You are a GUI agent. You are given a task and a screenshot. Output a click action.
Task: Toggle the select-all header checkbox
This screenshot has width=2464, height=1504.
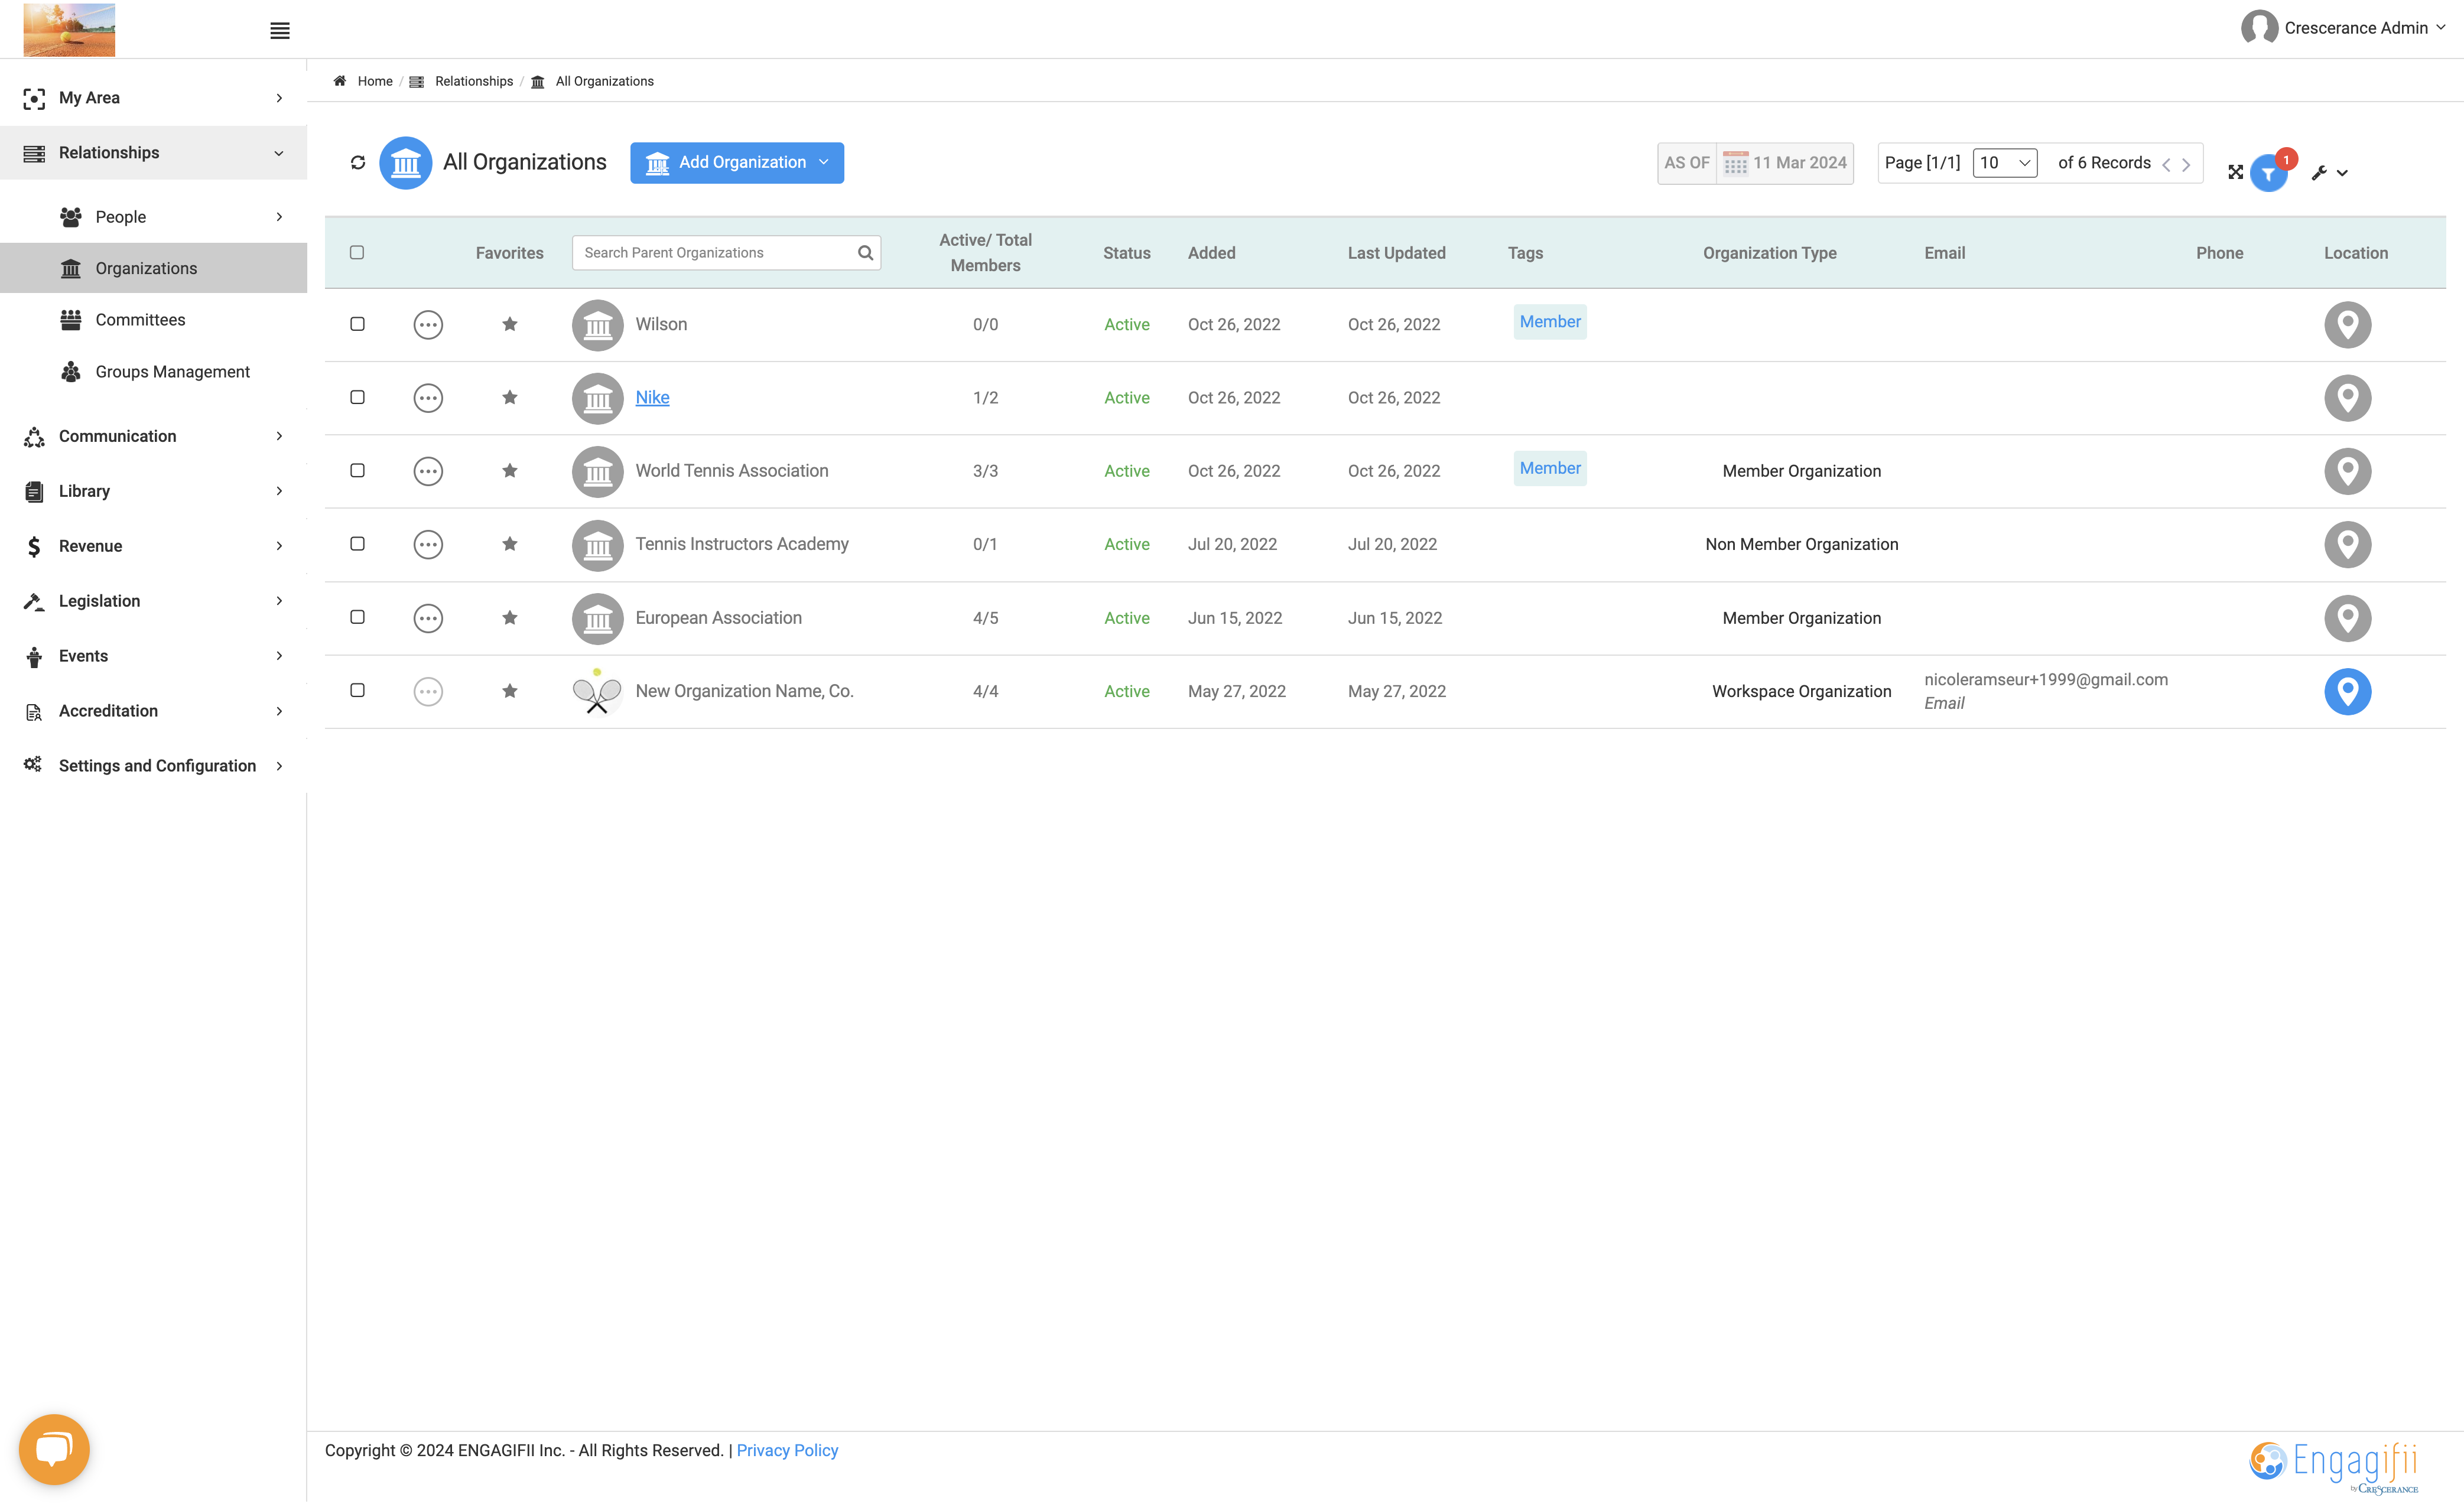point(357,253)
